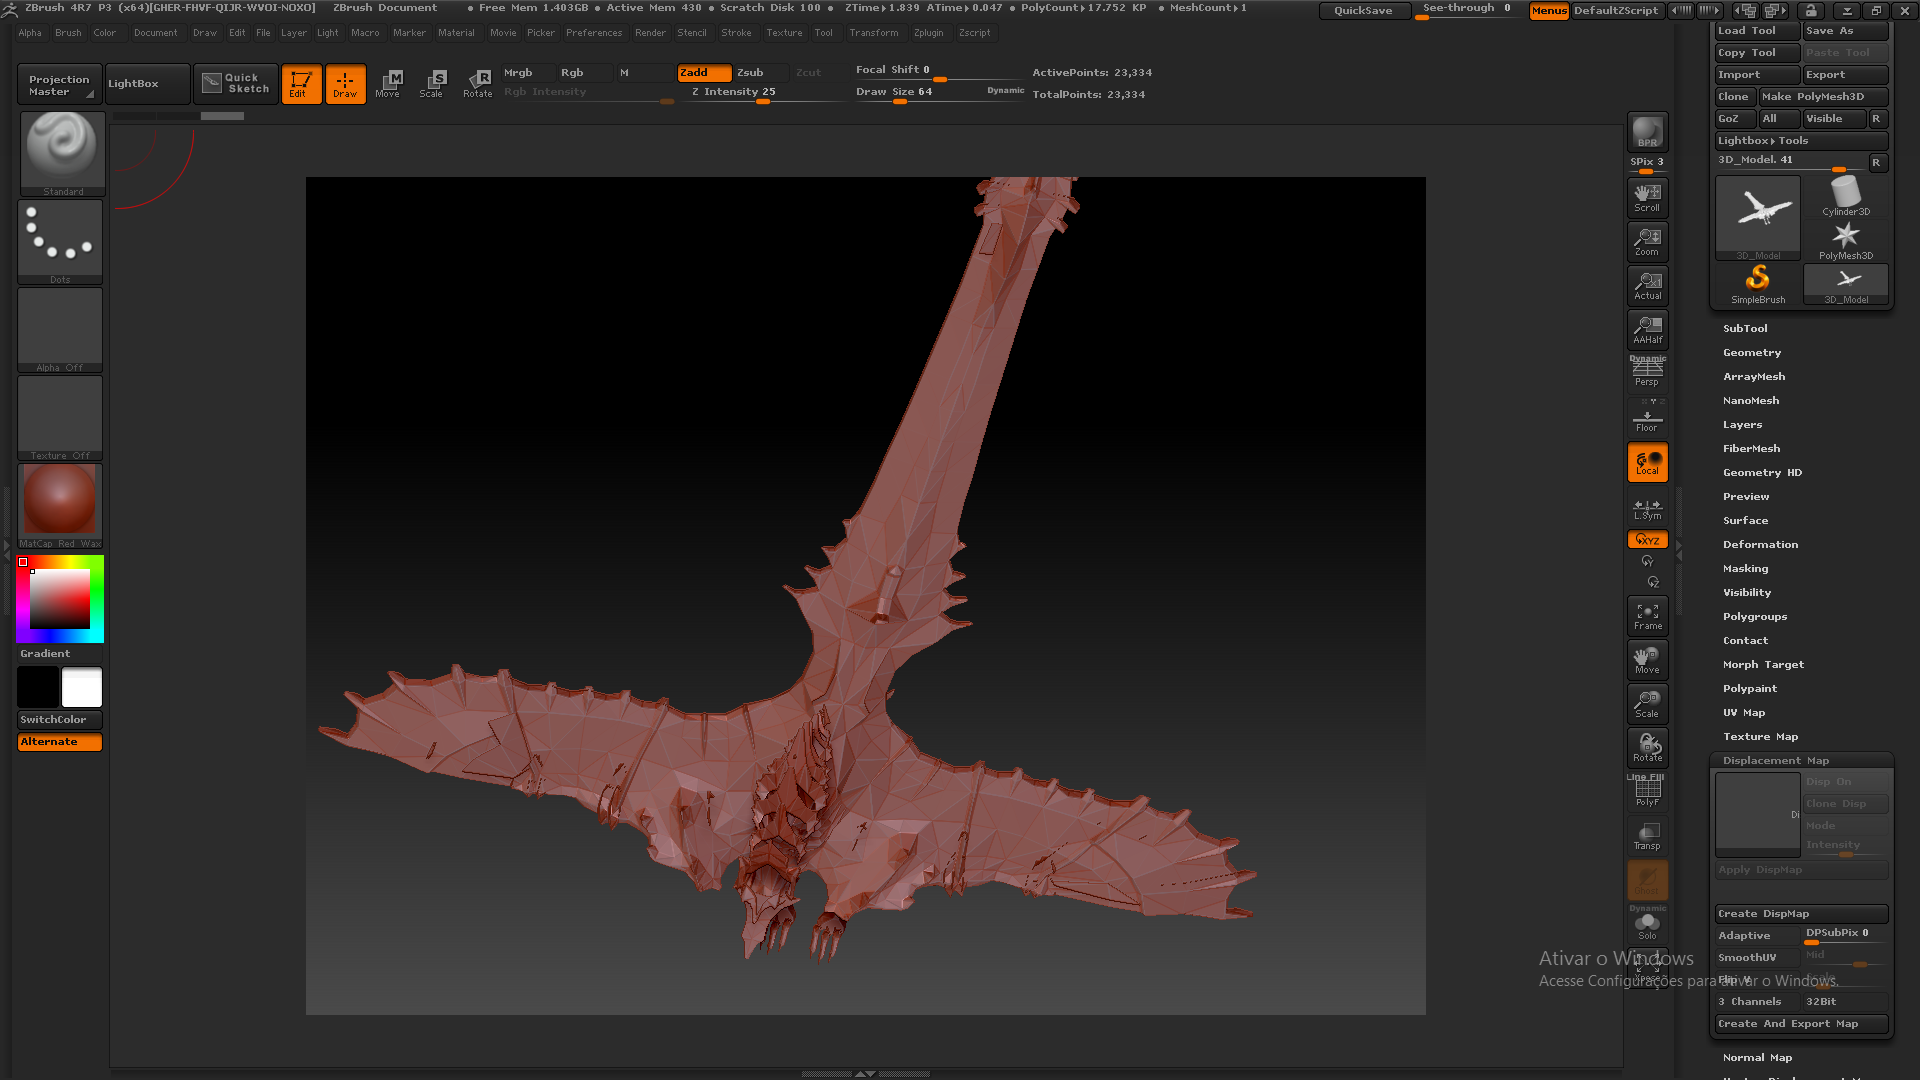Open the Texture Off selector
Screen dimensions: 1920x1080
[60, 418]
